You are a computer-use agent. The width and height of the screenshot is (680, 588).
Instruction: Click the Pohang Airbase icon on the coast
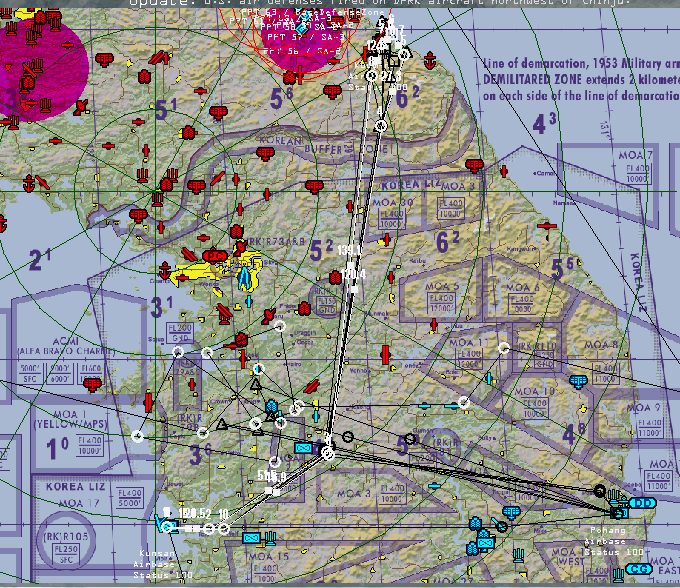click(x=618, y=513)
